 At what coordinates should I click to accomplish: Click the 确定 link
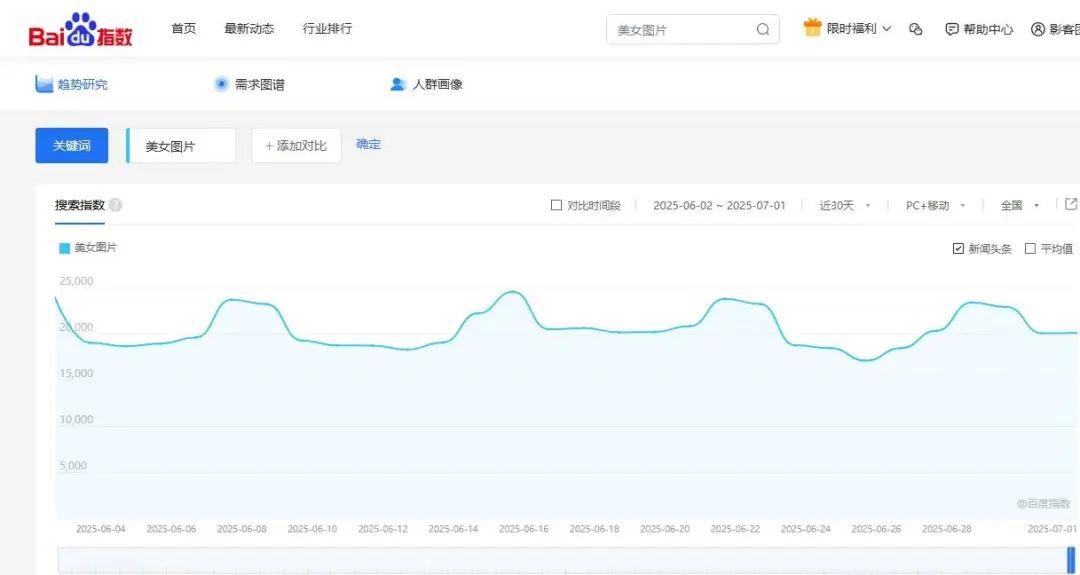[x=368, y=145]
